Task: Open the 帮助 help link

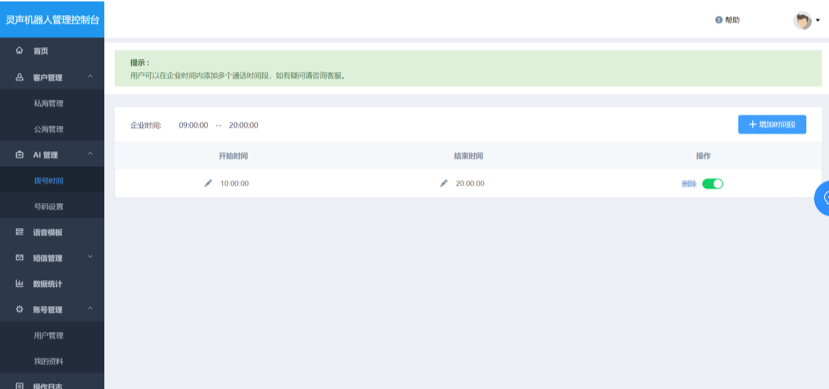Action: tap(727, 20)
